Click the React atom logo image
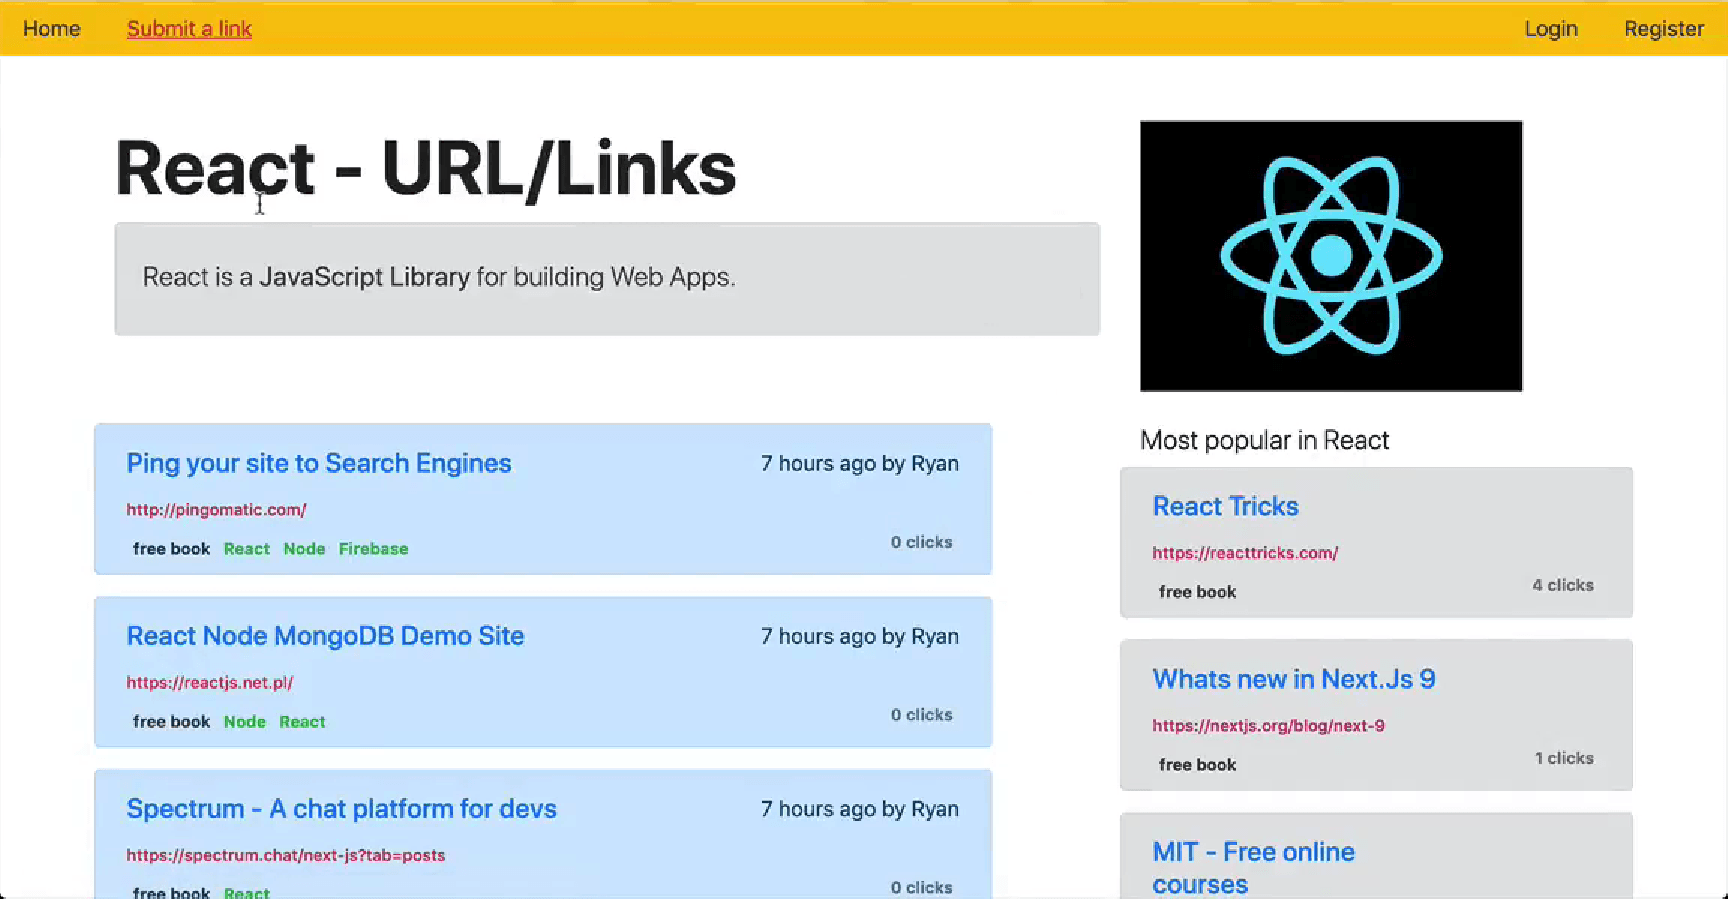 (x=1331, y=256)
